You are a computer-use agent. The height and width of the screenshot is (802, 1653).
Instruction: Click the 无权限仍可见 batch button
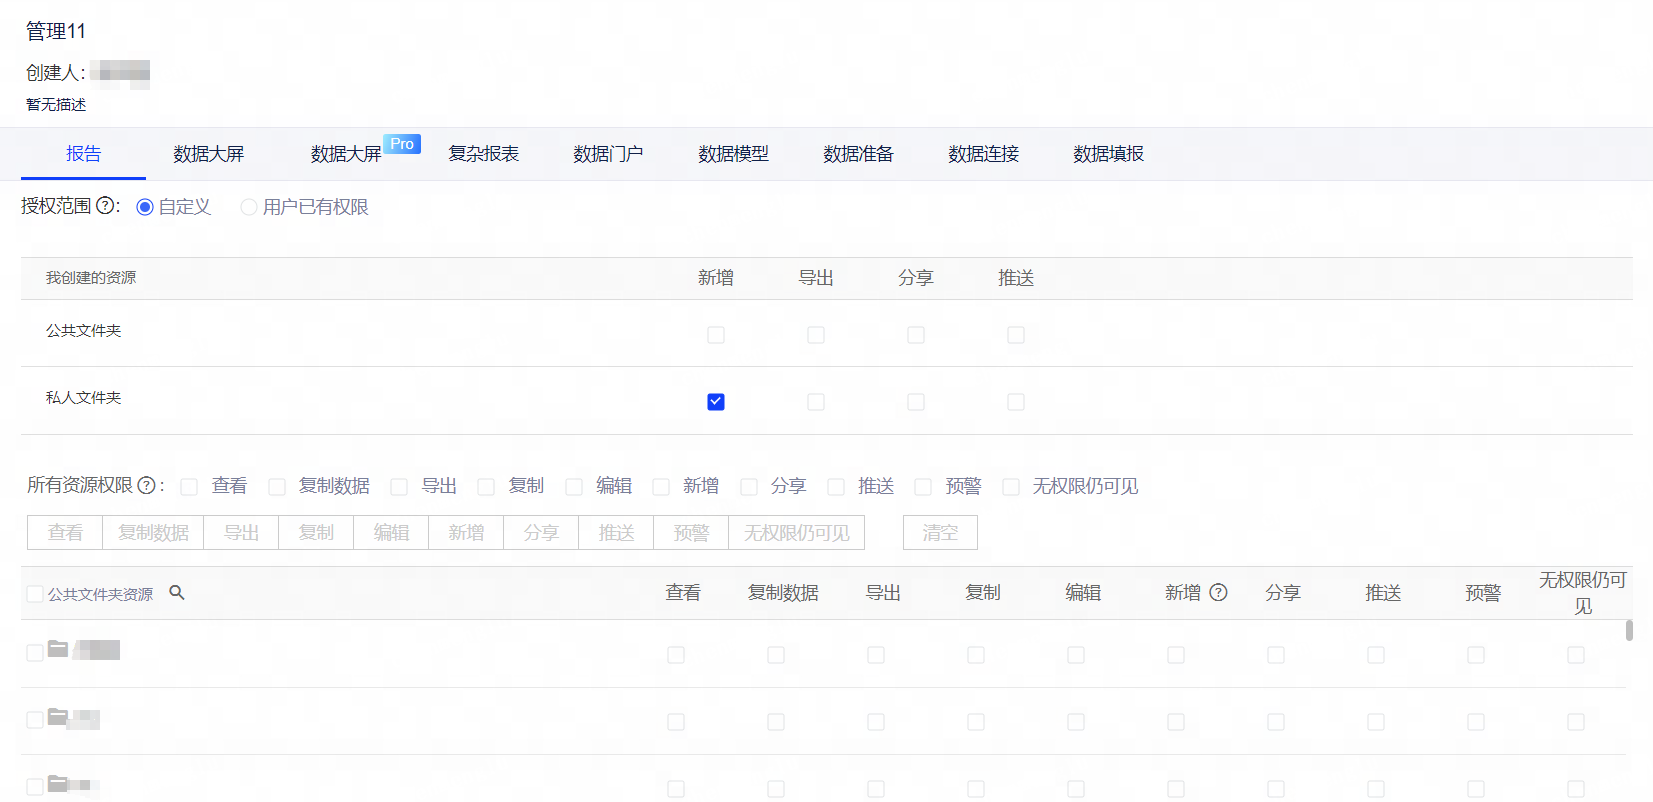(796, 533)
